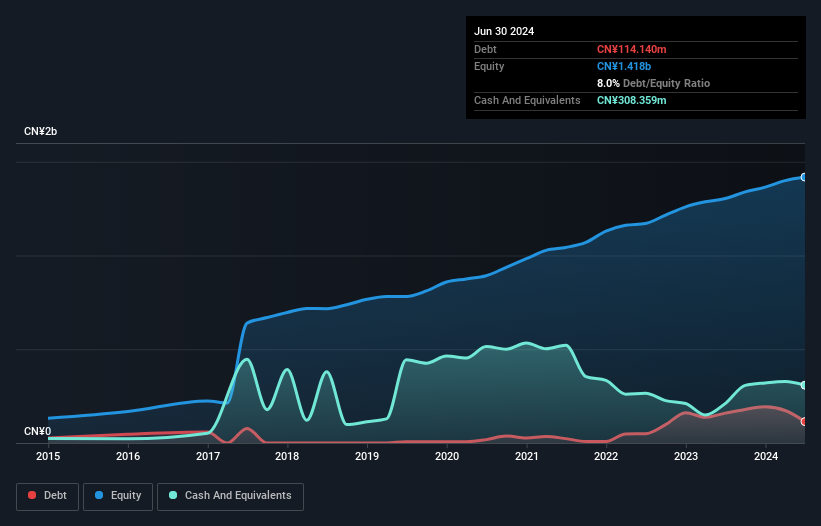
Task: Click the red Debt endpoint marker
Action: pos(804,421)
